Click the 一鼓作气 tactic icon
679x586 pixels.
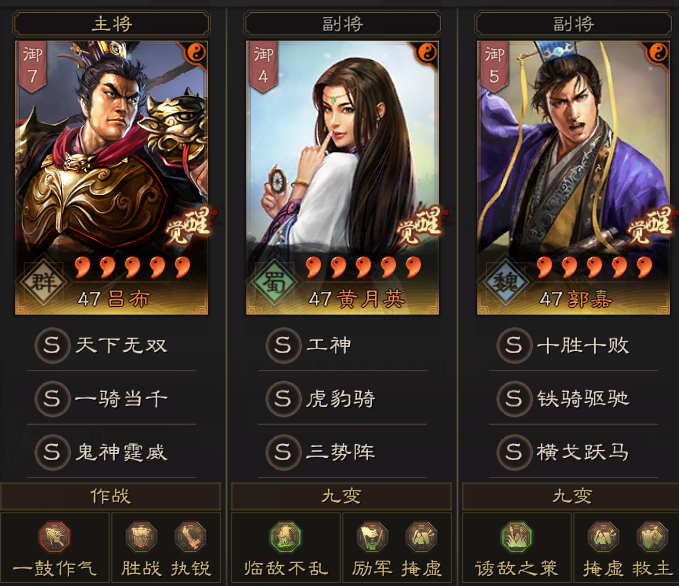pyautogui.click(x=54, y=537)
